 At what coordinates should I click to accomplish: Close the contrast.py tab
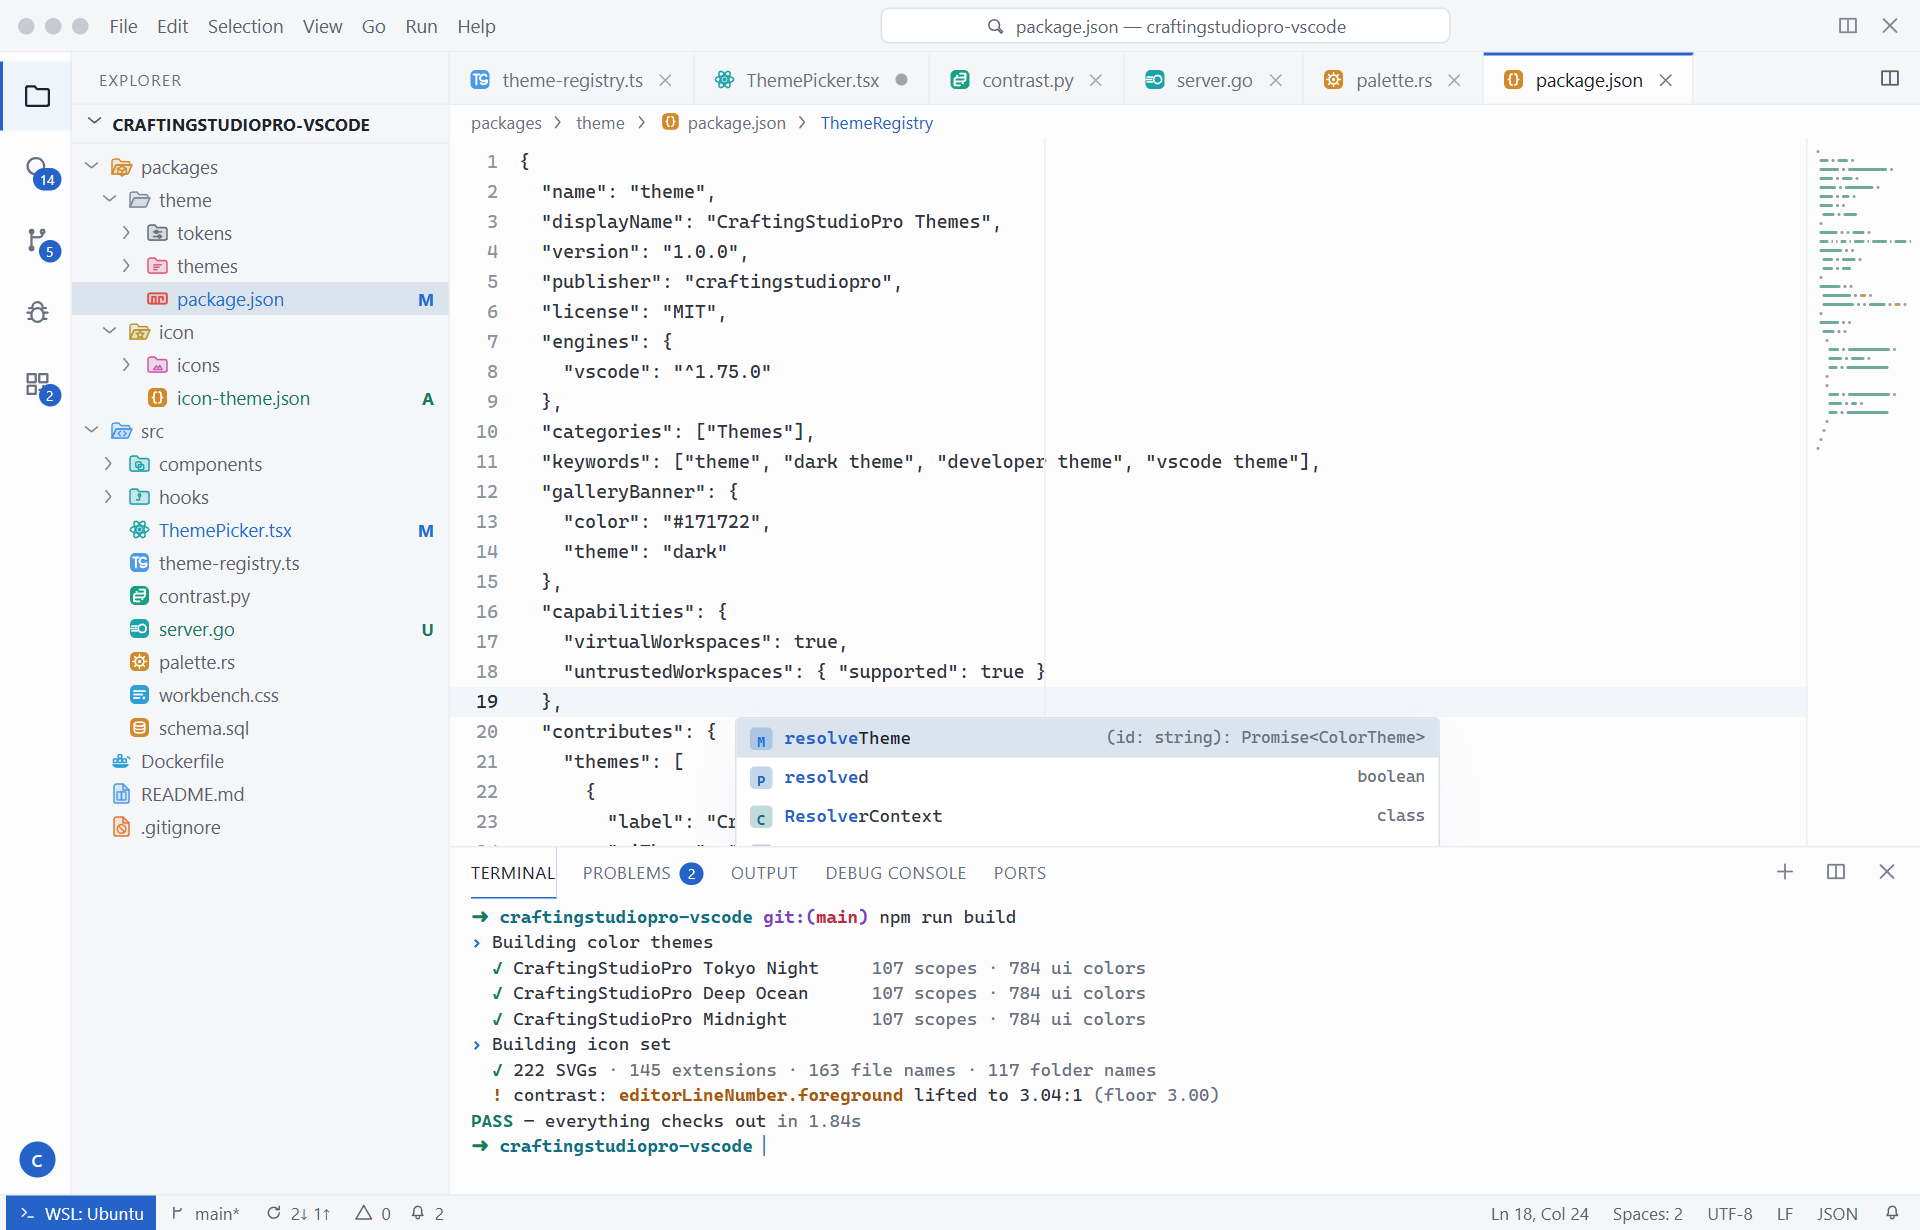[x=1096, y=80]
